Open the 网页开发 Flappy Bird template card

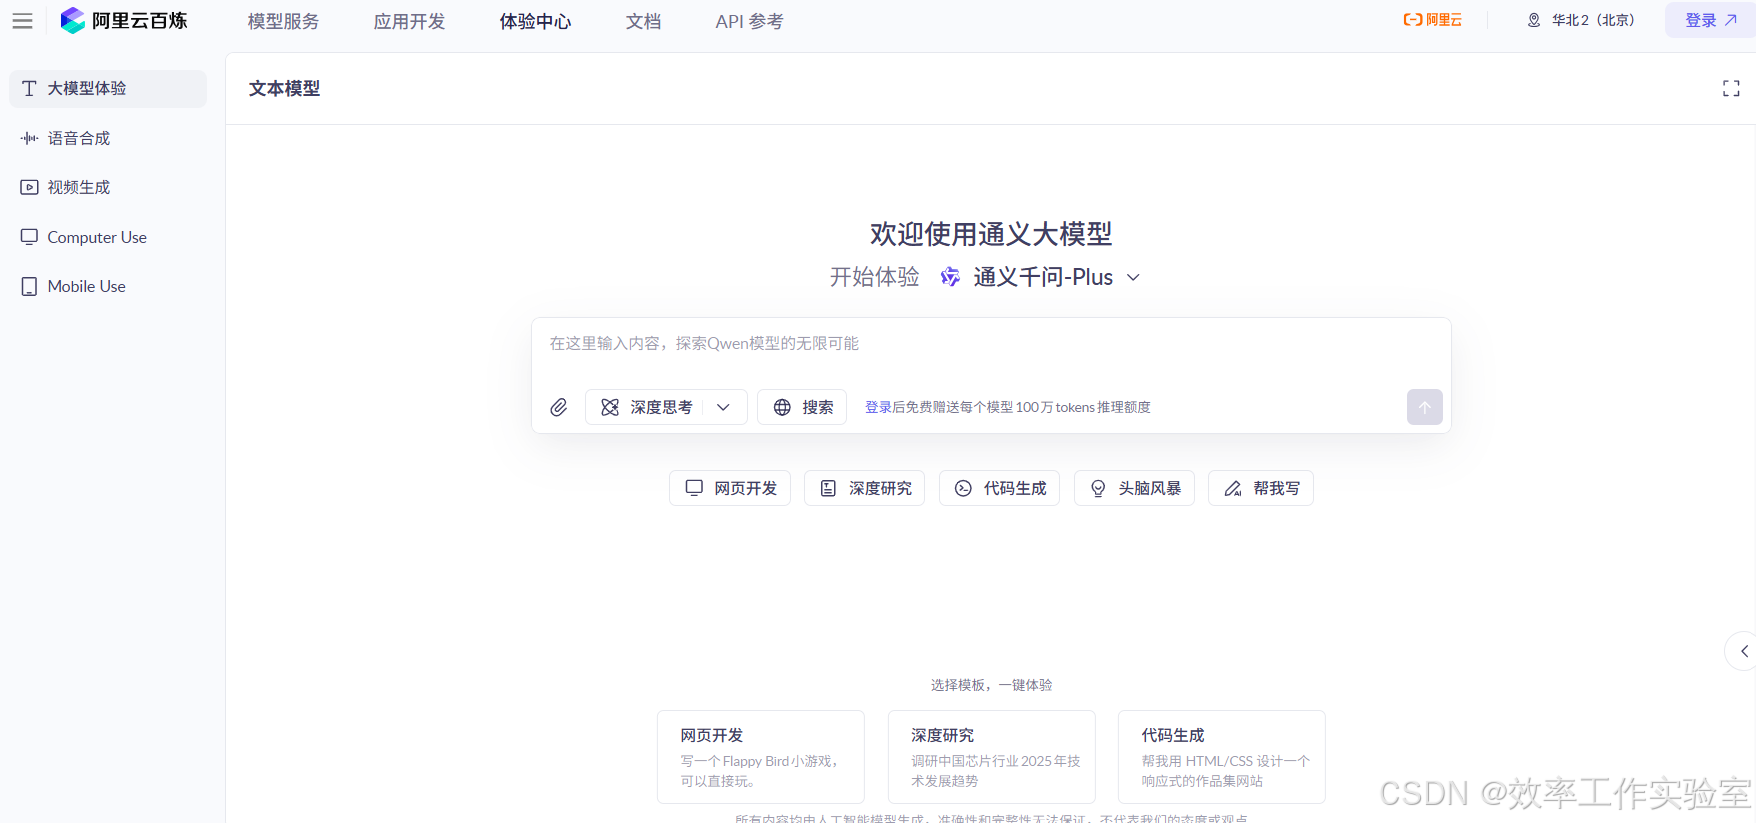pyautogui.click(x=761, y=757)
